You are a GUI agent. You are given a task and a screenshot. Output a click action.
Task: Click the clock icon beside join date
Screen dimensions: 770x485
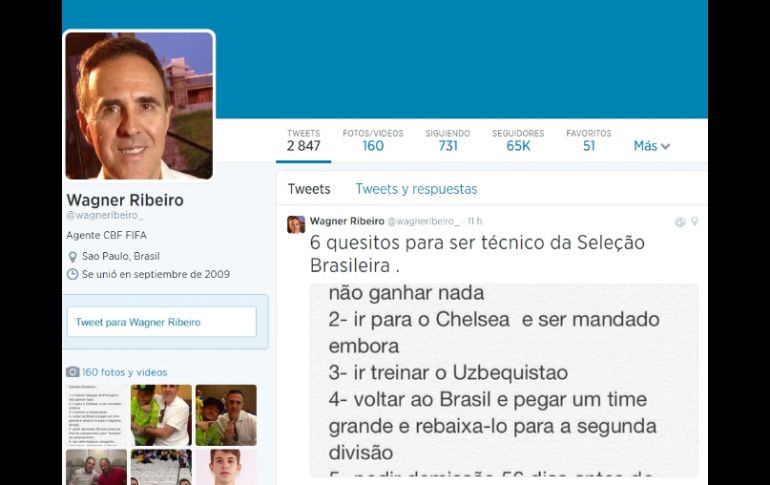tap(72, 274)
